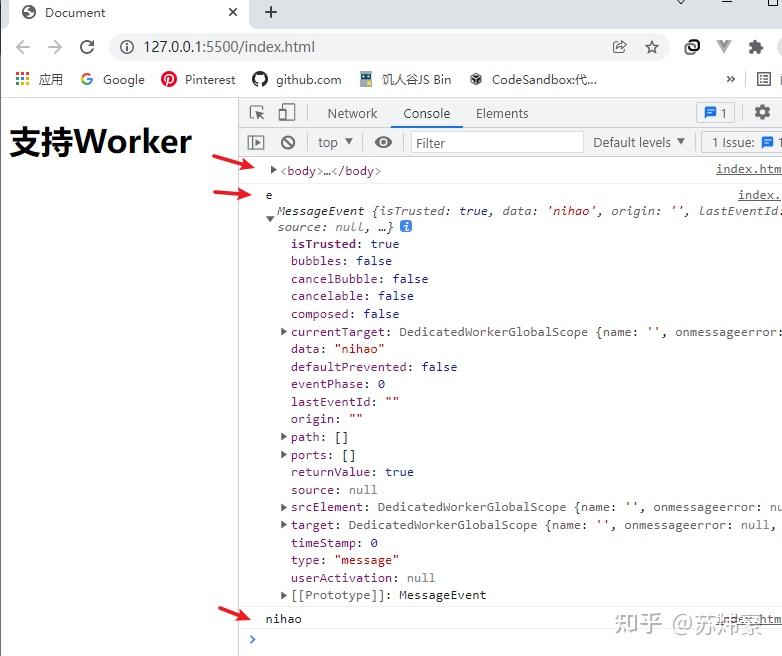Switch to the Console tab
The height and width of the screenshot is (656, 782).
426,114
